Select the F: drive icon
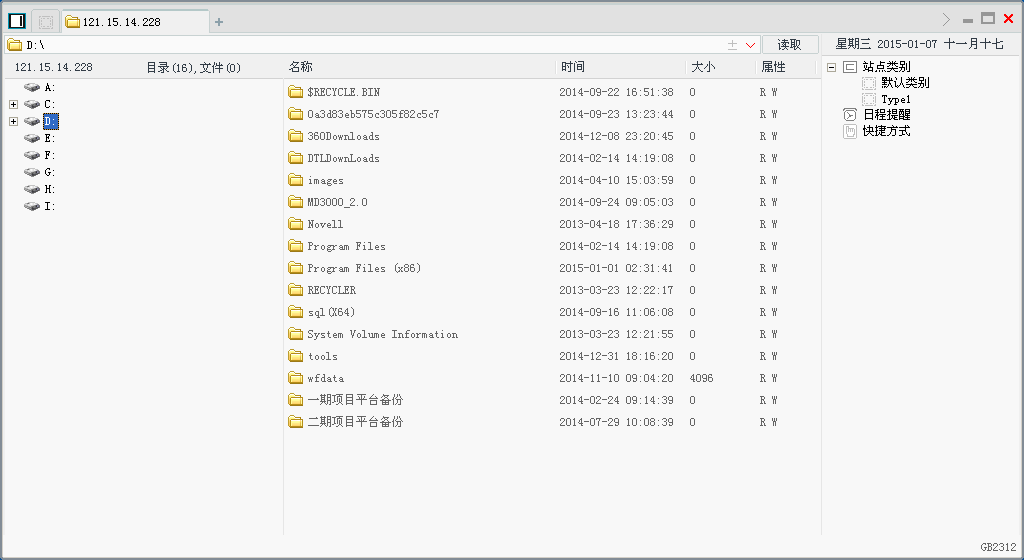This screenshot has height=560, width=1024. tap(31, 155)
